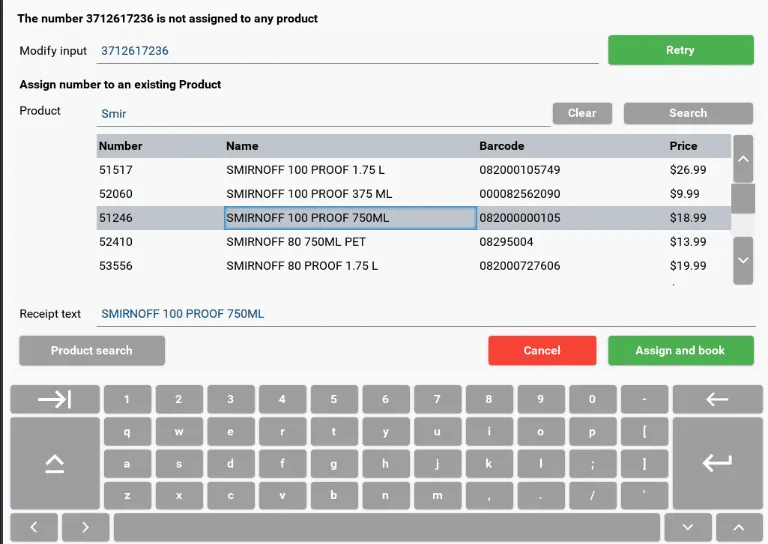Tap the a key on the keyboard
The image size is (768, 544).
coord(127,464)
